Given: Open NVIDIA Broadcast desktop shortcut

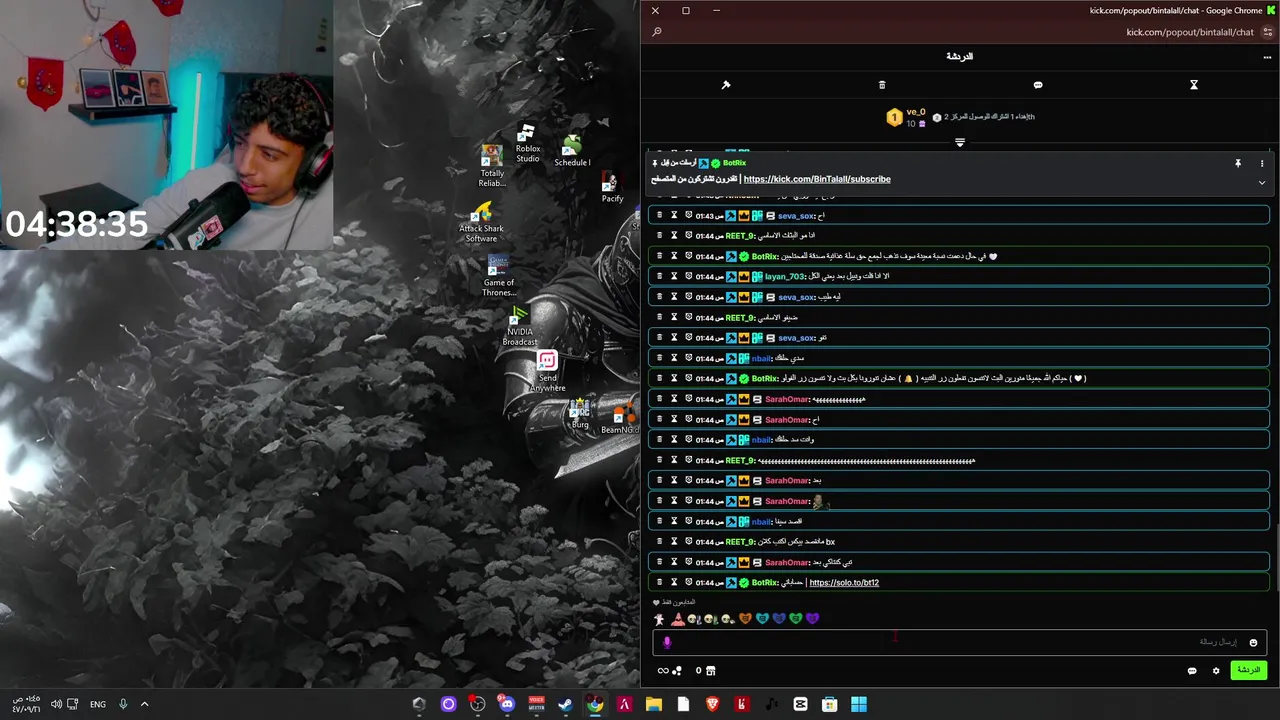Looking at the screenshot, I should [x=519, y=326].
